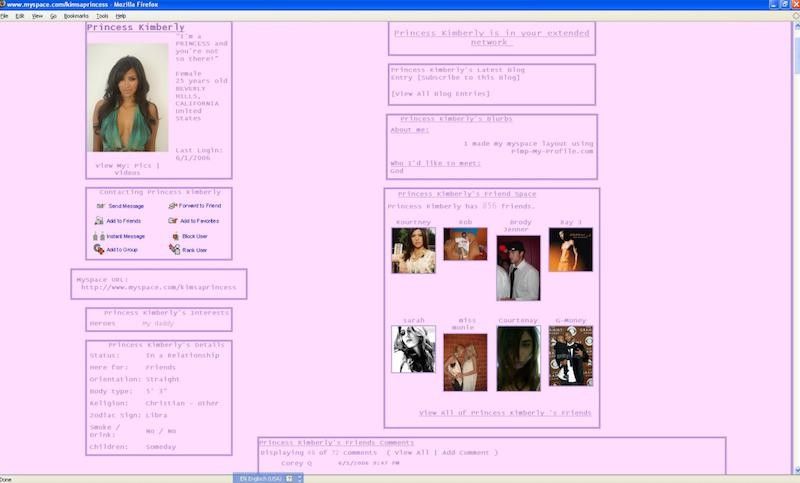This screenshot has width=800, height=483.
Task: Click the Videos link under profile photo
Action: click(x=127, y=173)
